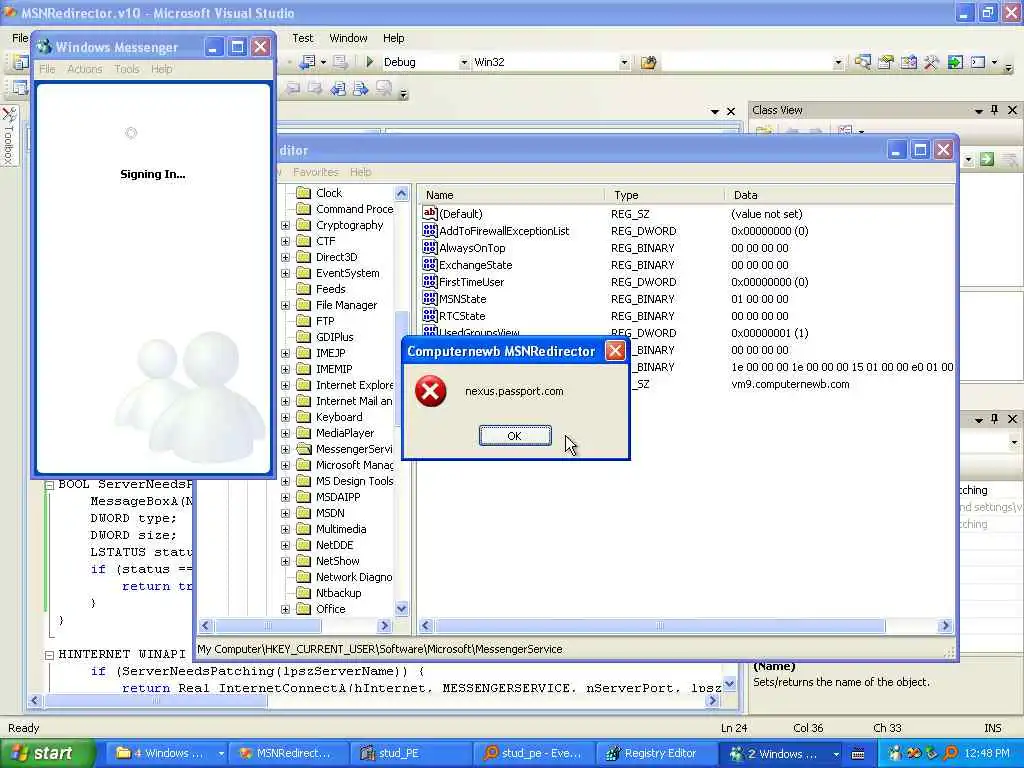
Task: Click the Type column header
Action: (x=665, y=195)
